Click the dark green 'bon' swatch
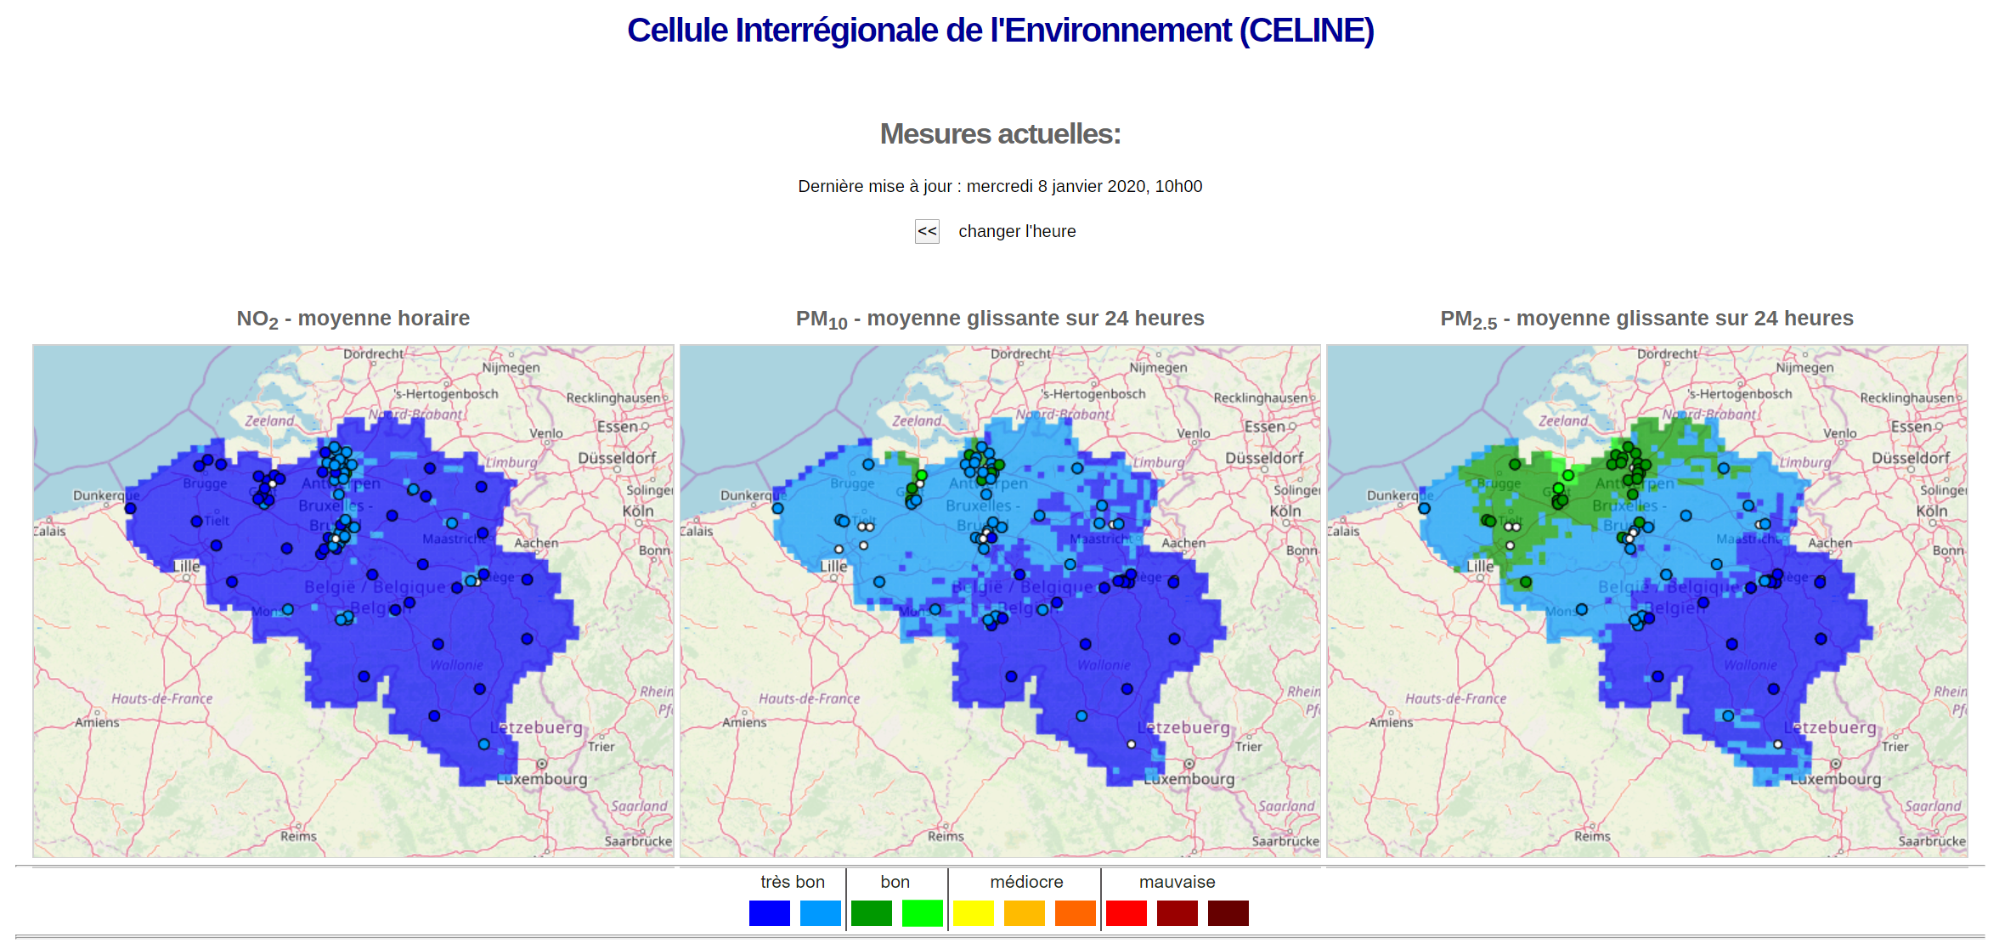This screenshot has width=1999, height=941. coord(871,913)
